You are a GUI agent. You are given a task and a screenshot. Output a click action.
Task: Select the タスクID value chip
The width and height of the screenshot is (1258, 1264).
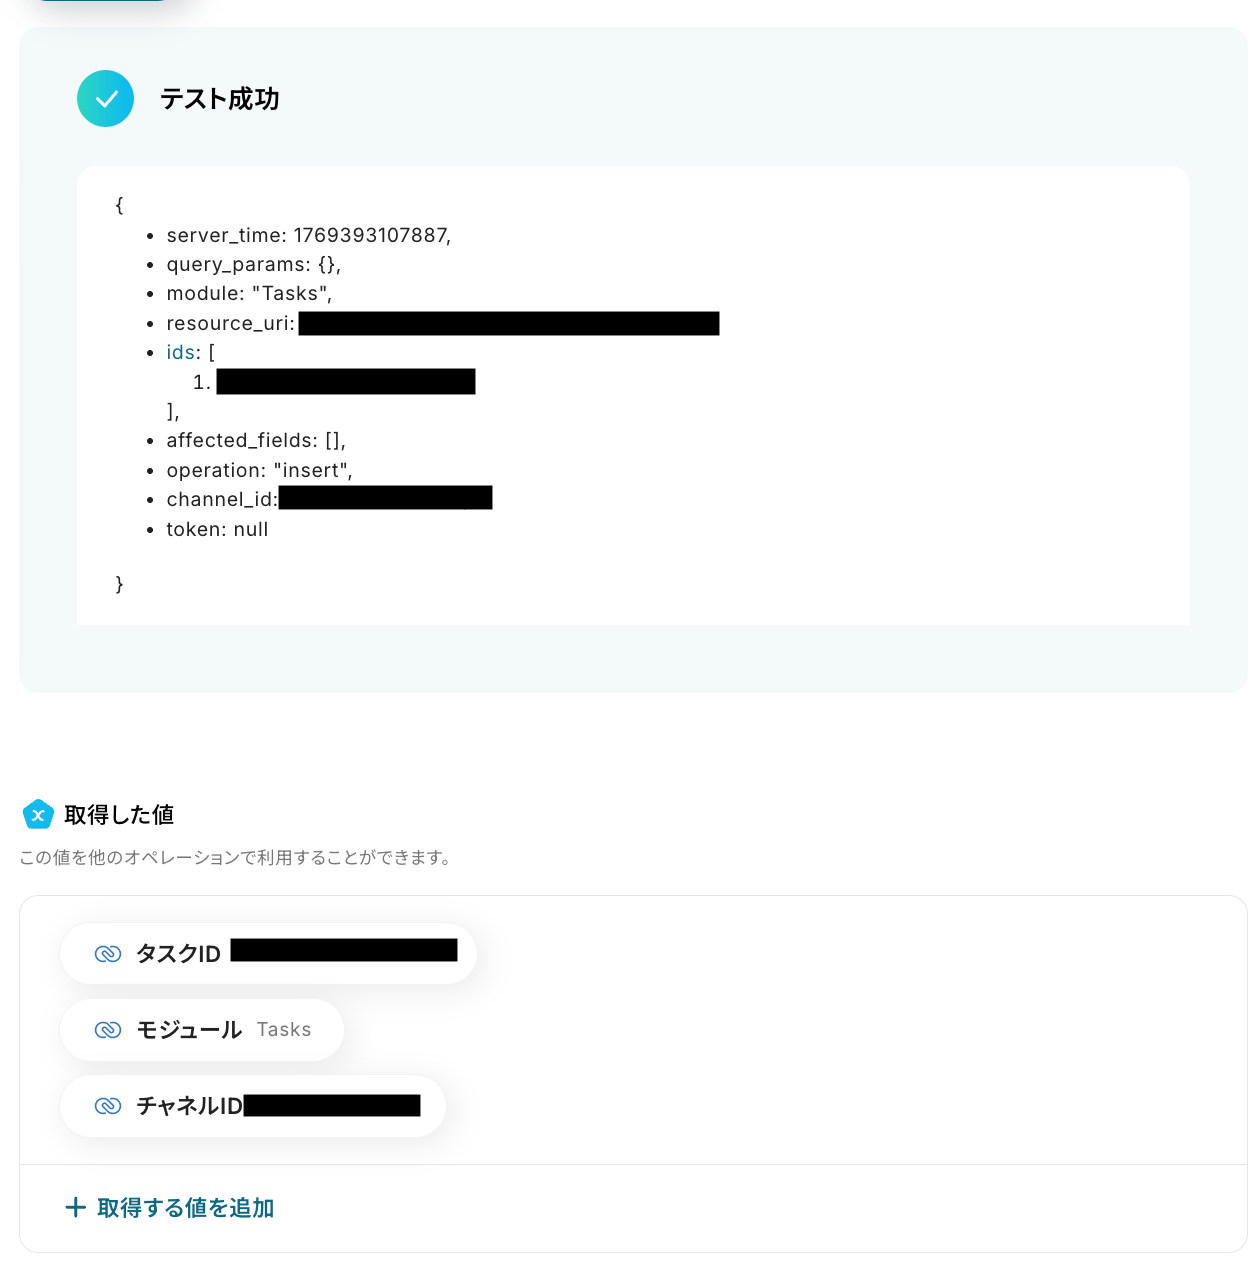268,953
